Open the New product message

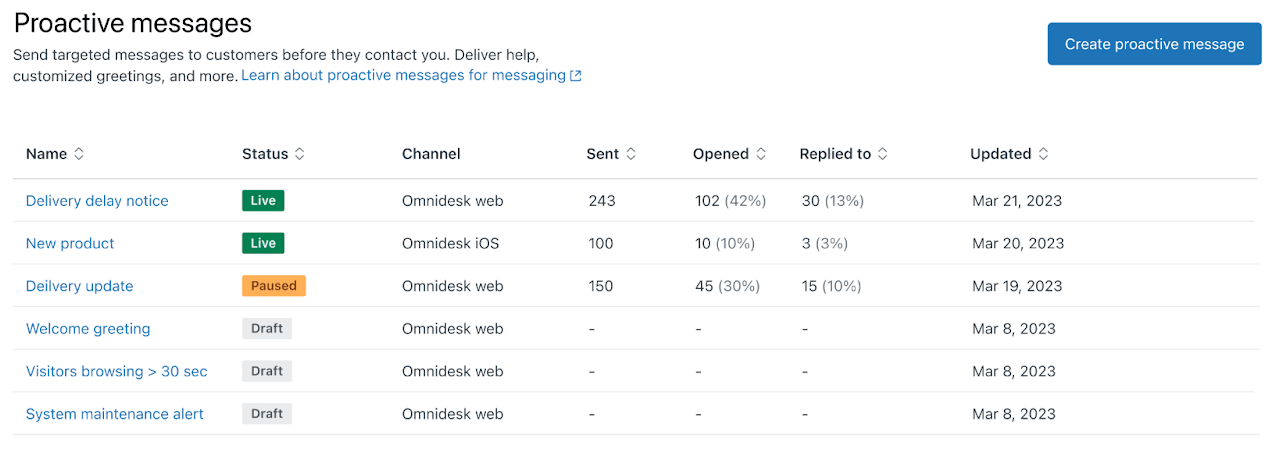(70, 243)
